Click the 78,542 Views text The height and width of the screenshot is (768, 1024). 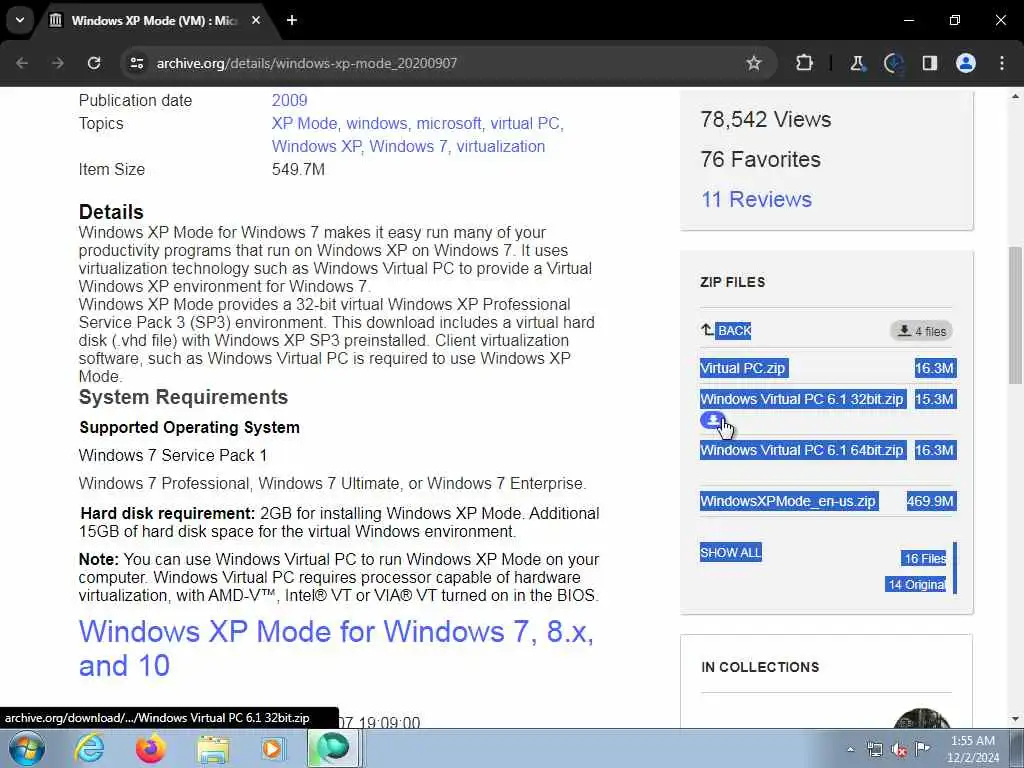tap(765, 120)
